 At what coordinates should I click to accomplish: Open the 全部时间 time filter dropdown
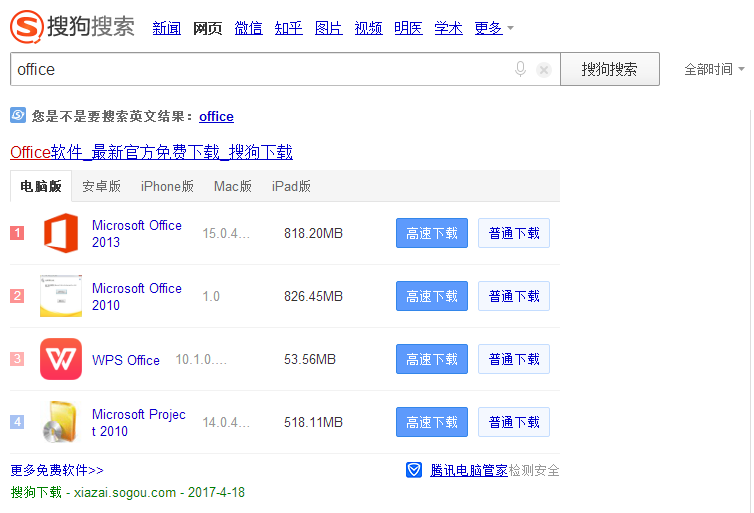pyautogui.click(x=714, y=69)
